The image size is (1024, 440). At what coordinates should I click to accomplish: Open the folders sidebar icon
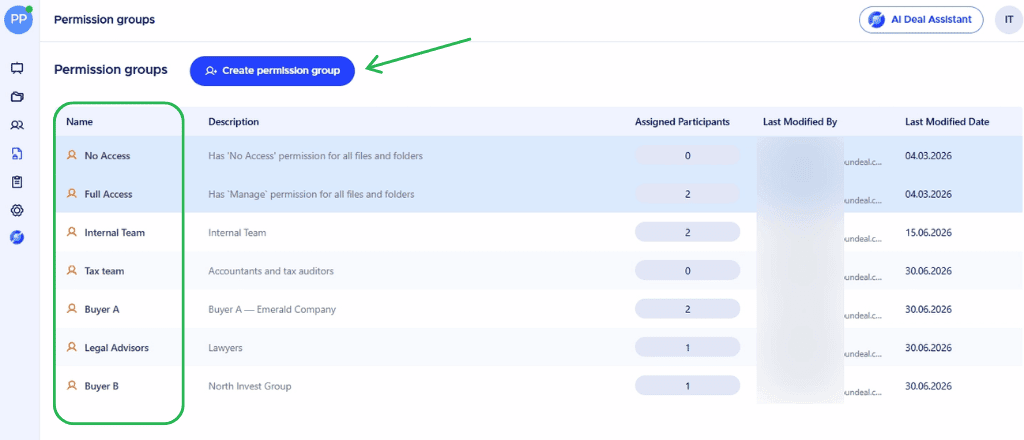pos(18,97)
